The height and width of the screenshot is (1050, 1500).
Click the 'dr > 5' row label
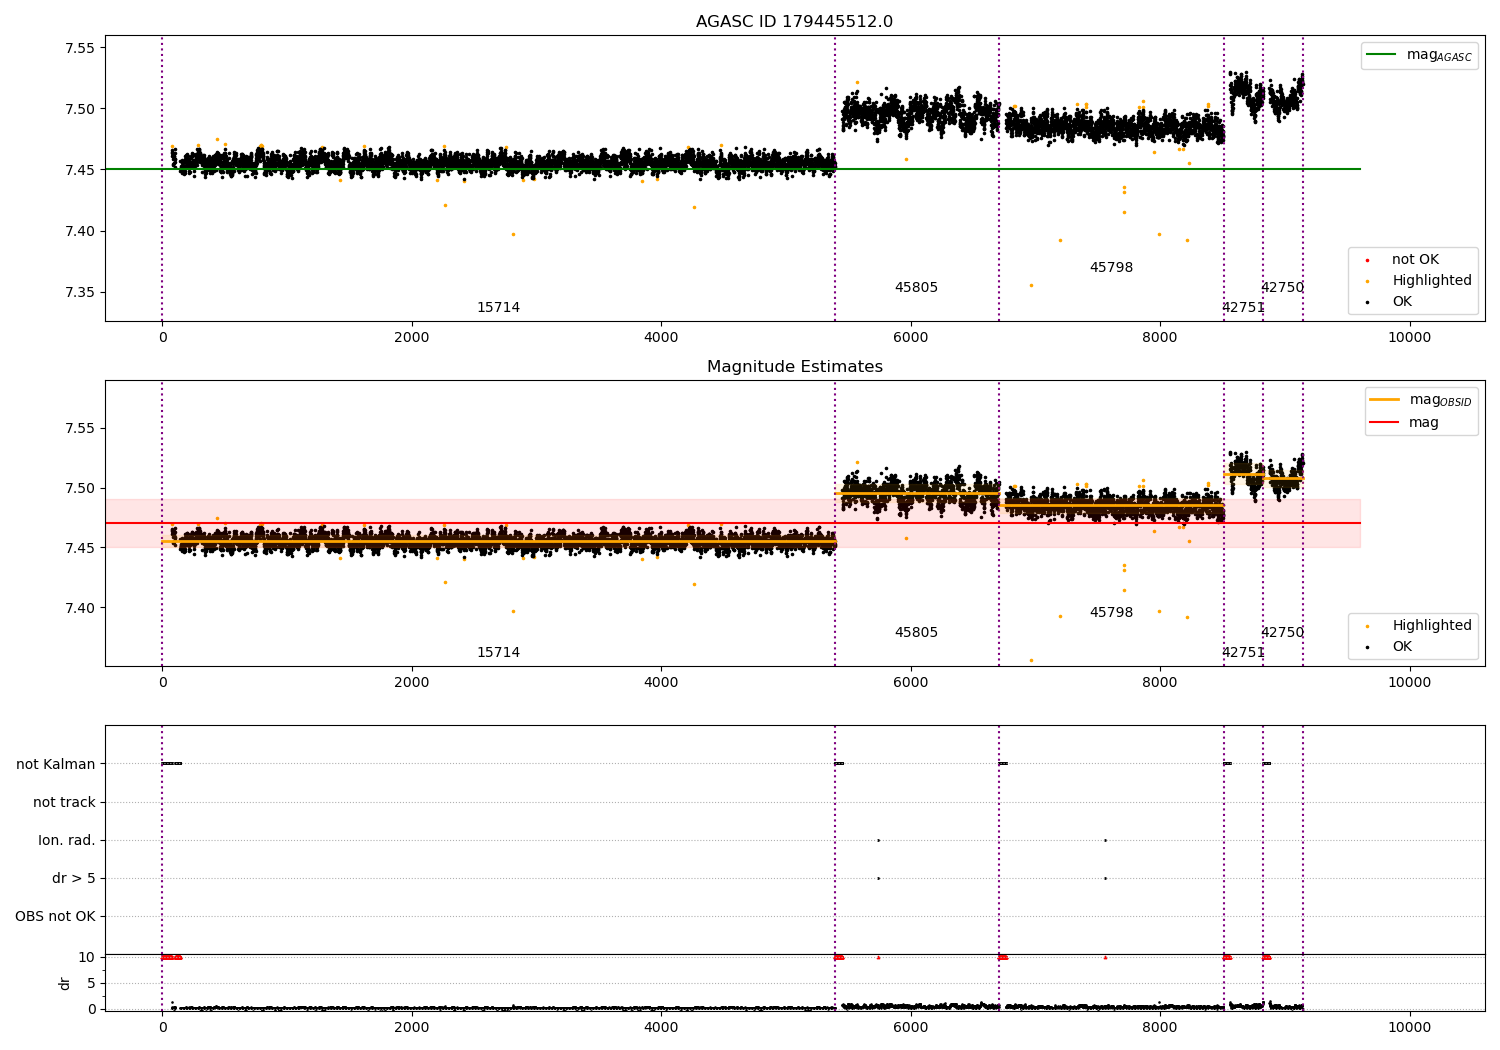[74, 878]
